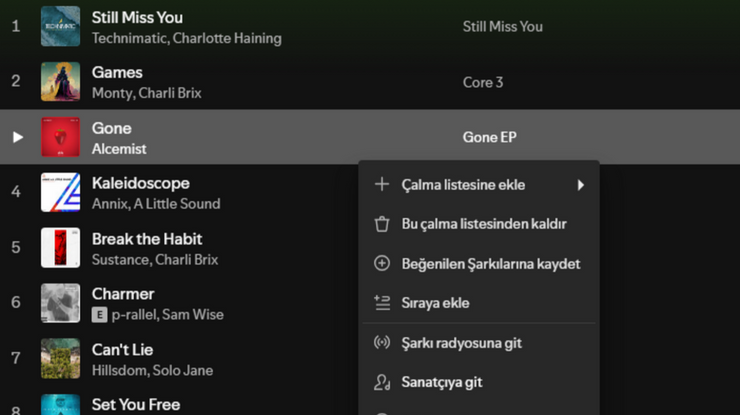Open Charli Brix artist link under Games
Image resolution: width=740 pixels, height=415 pixels.
(170, 93)
